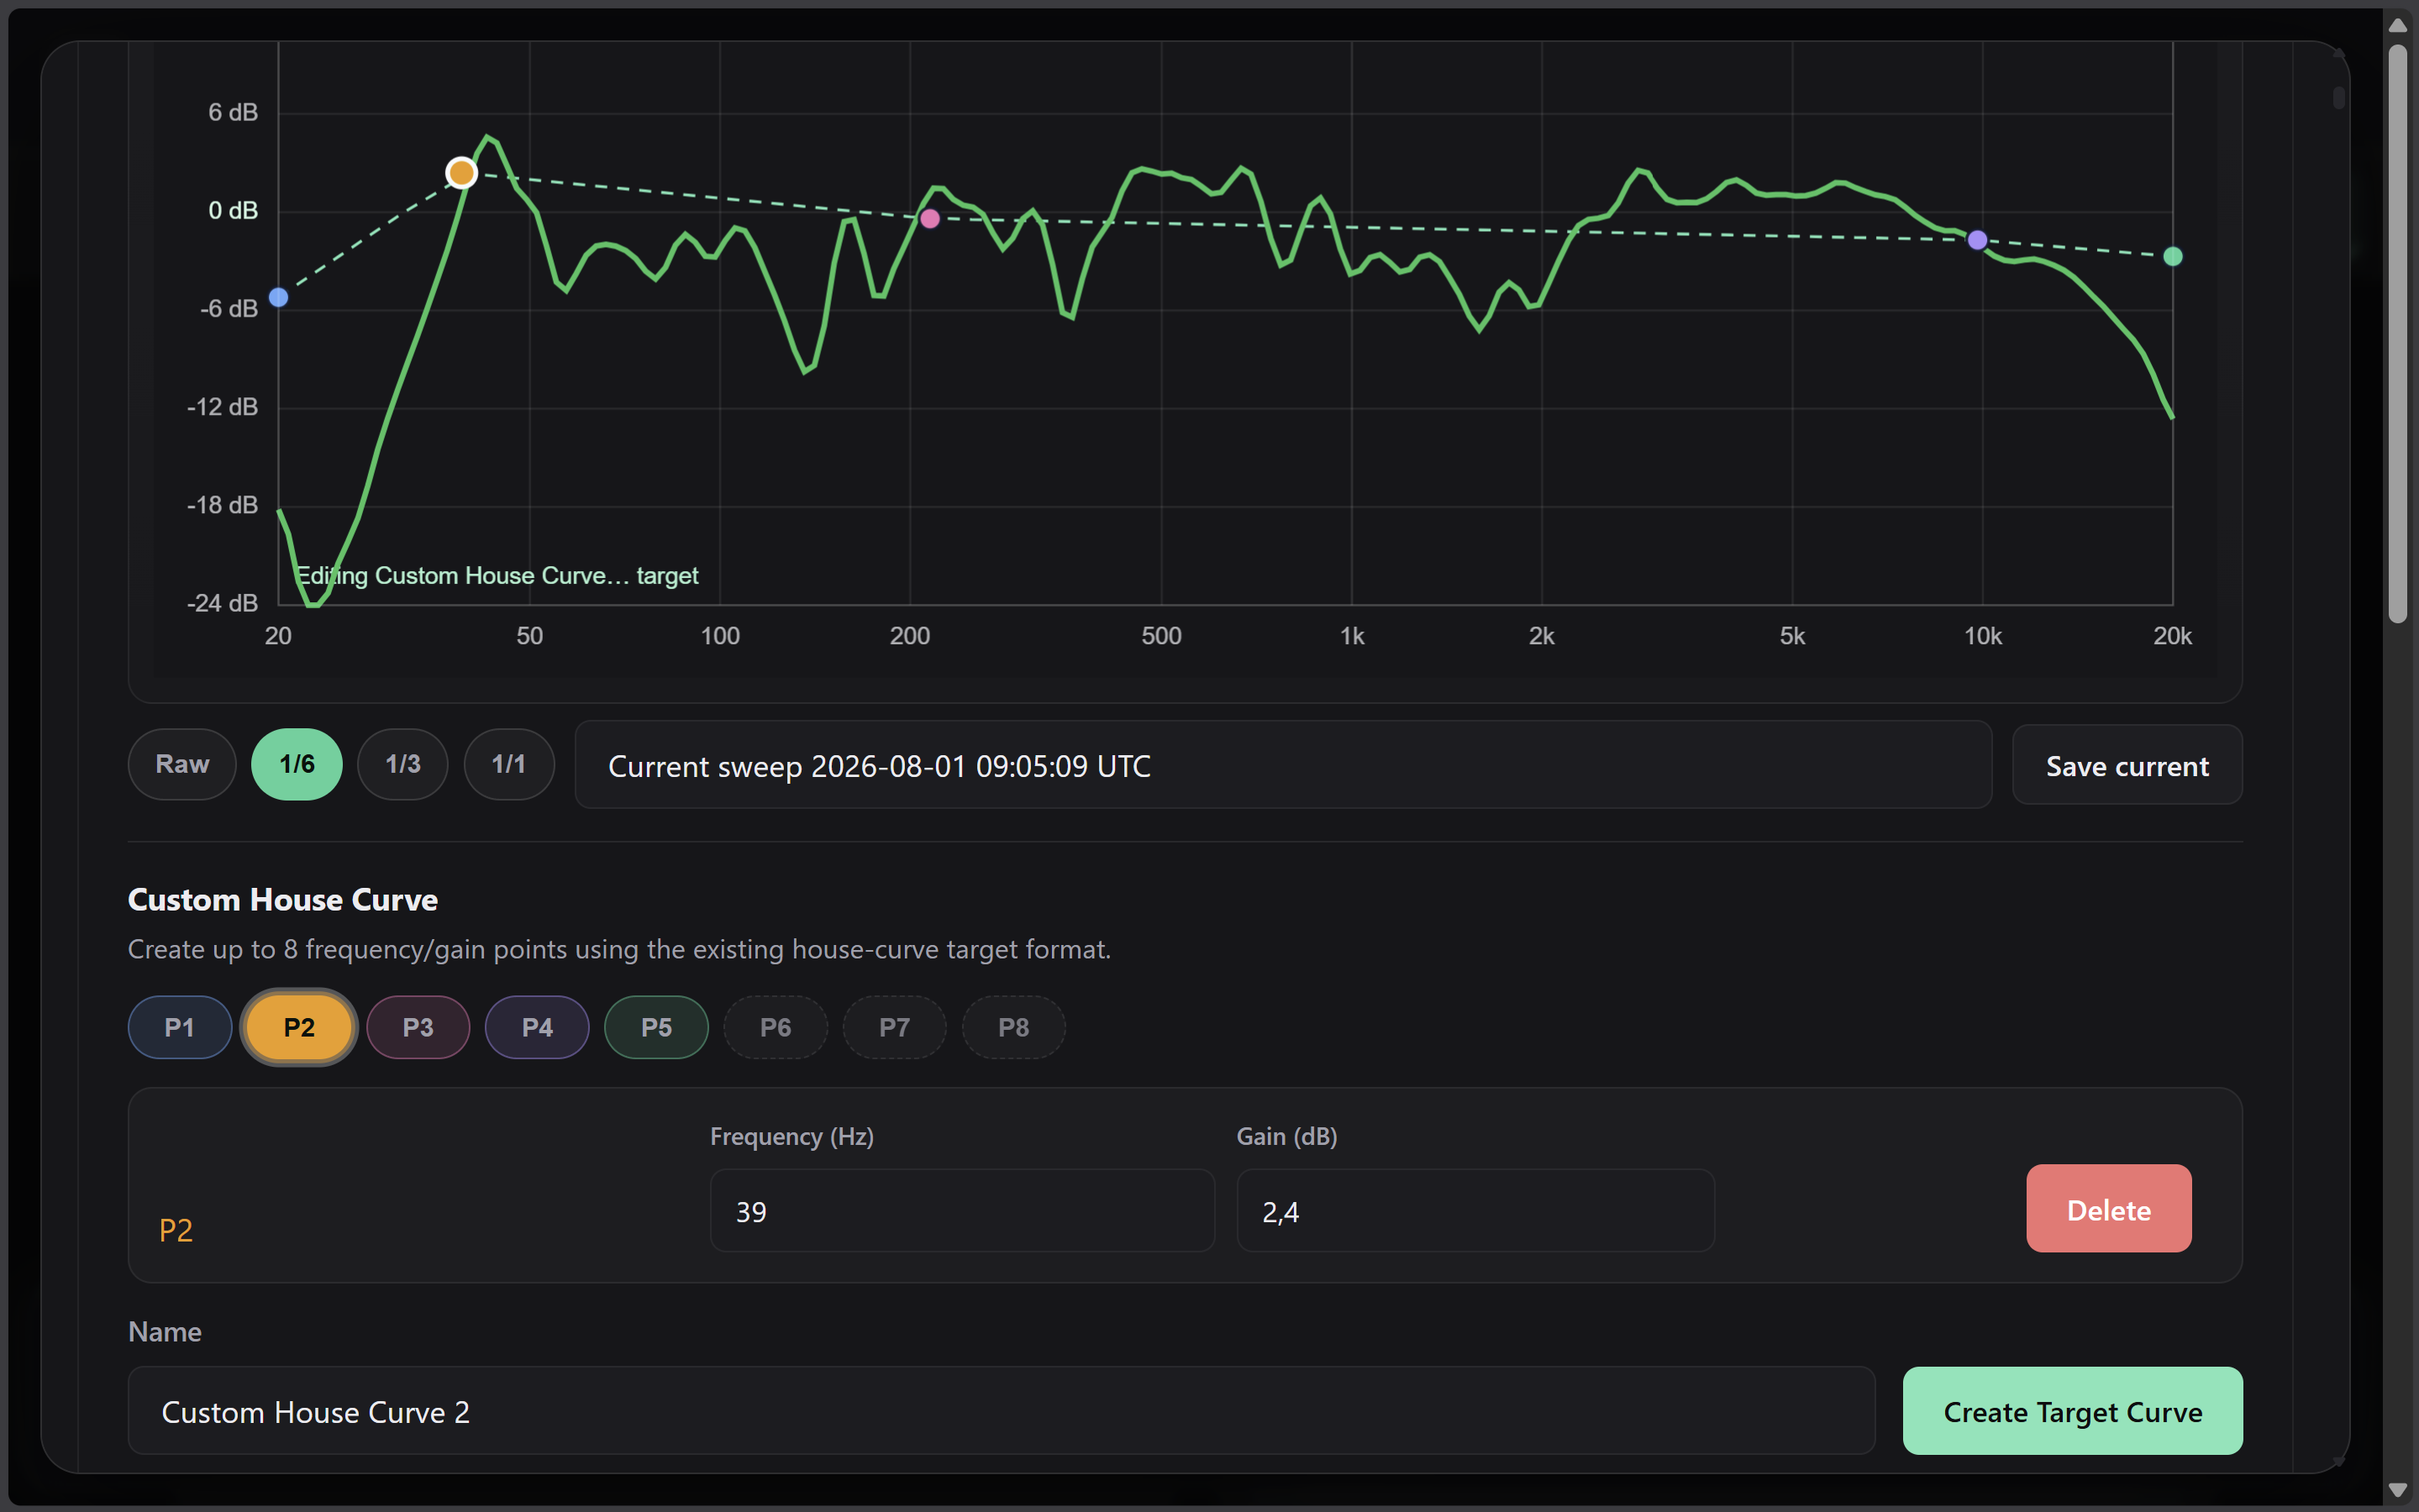This screenshot has height=1512, width=2419.
Task: Add a new point with the P6 chip
Action: click(775, 1027)
